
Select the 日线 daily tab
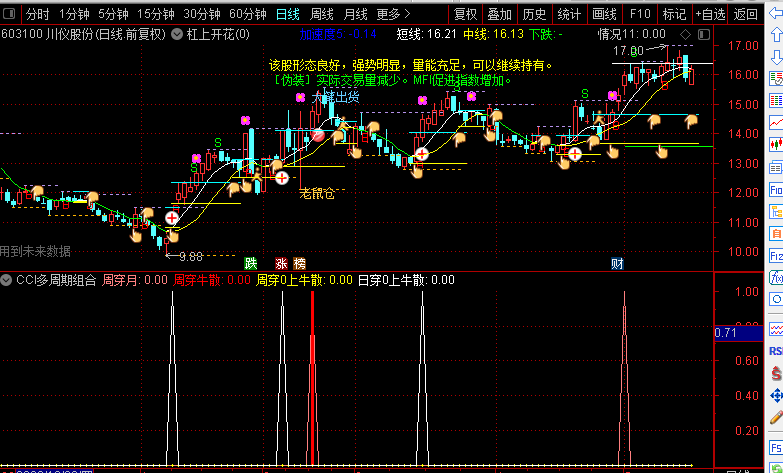point(288,14)
